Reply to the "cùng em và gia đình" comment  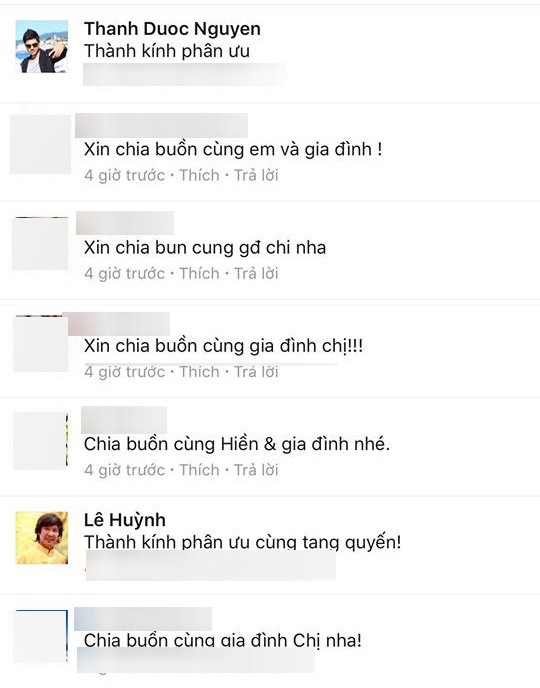point(256,175)
